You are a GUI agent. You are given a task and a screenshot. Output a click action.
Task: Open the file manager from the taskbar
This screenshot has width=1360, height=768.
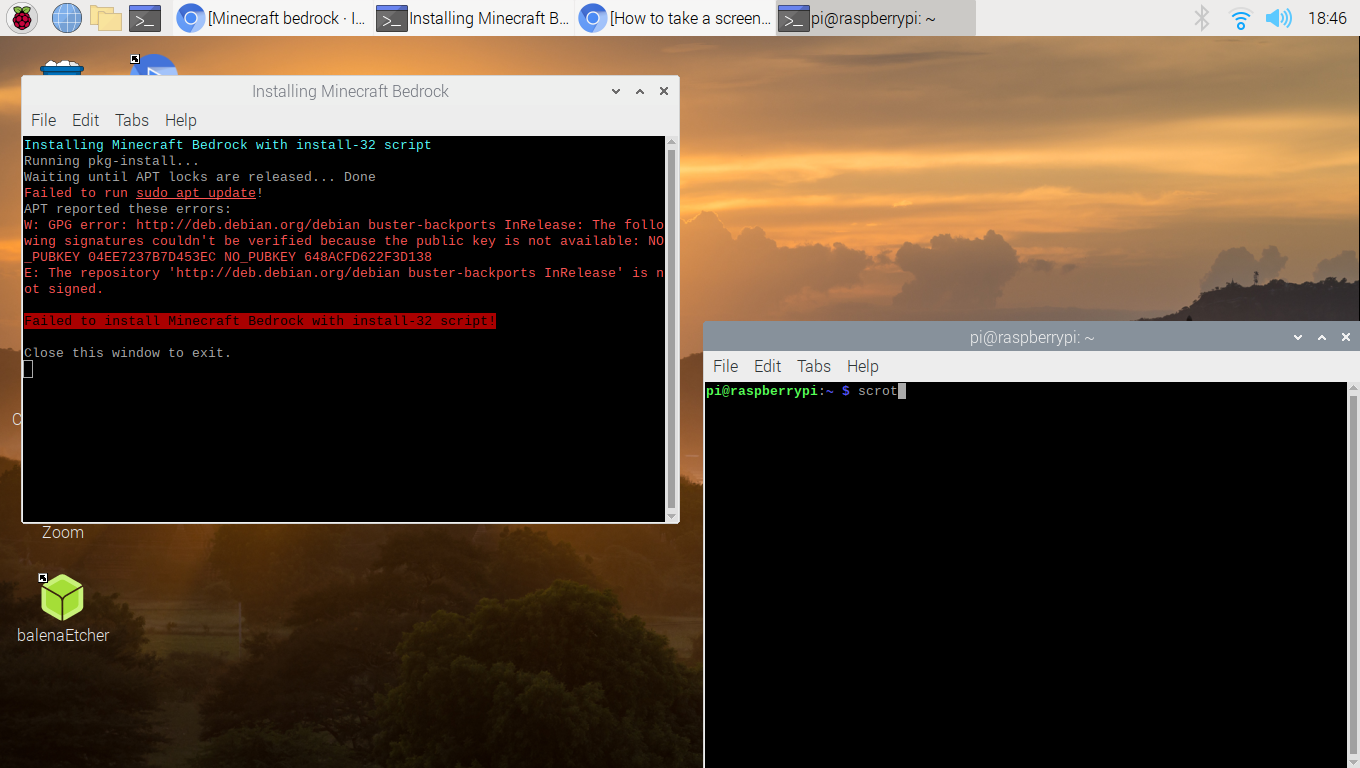(x=105, y=18)
